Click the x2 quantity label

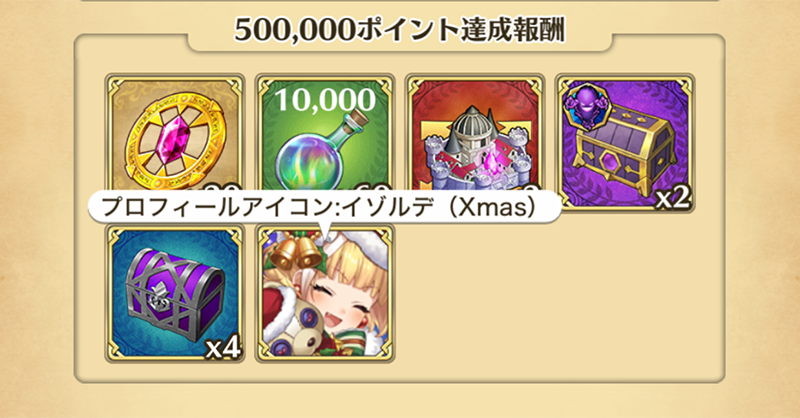pyautogui.click(x=673, y=198)
